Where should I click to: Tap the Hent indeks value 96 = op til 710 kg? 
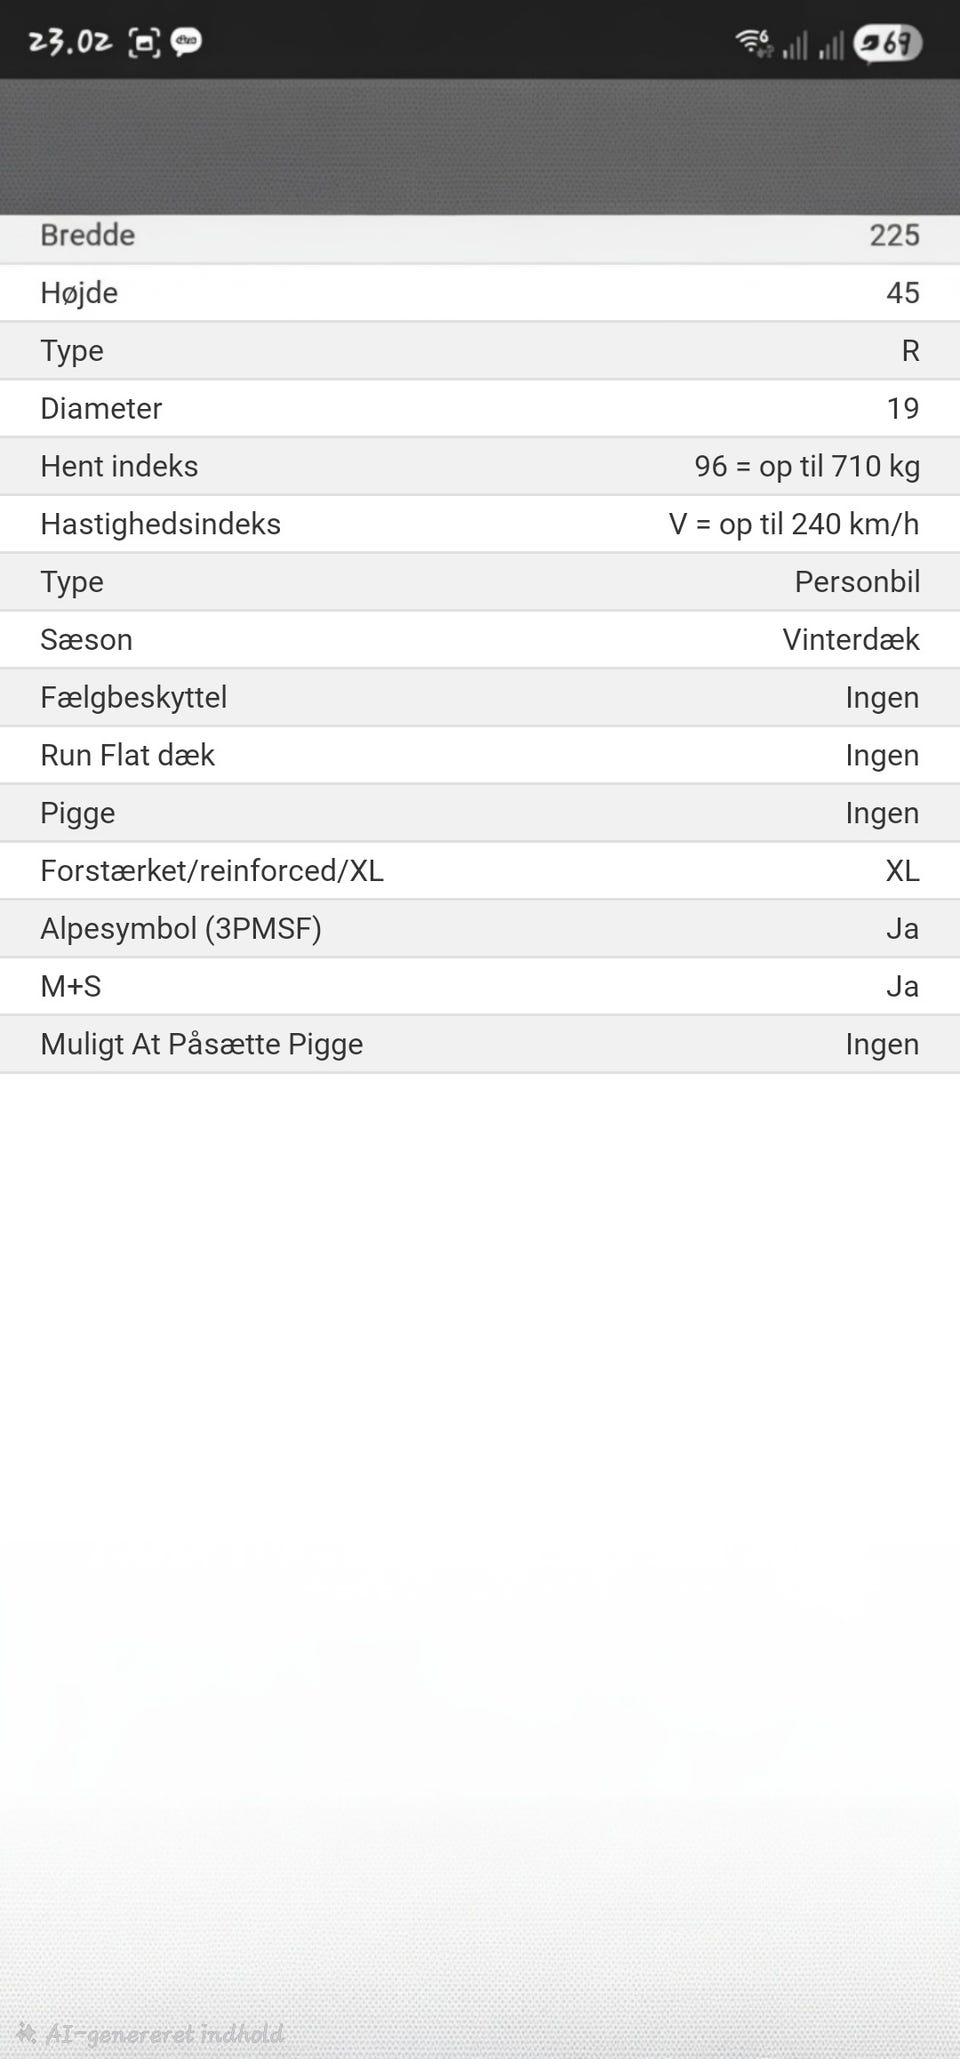pos(806,467)
